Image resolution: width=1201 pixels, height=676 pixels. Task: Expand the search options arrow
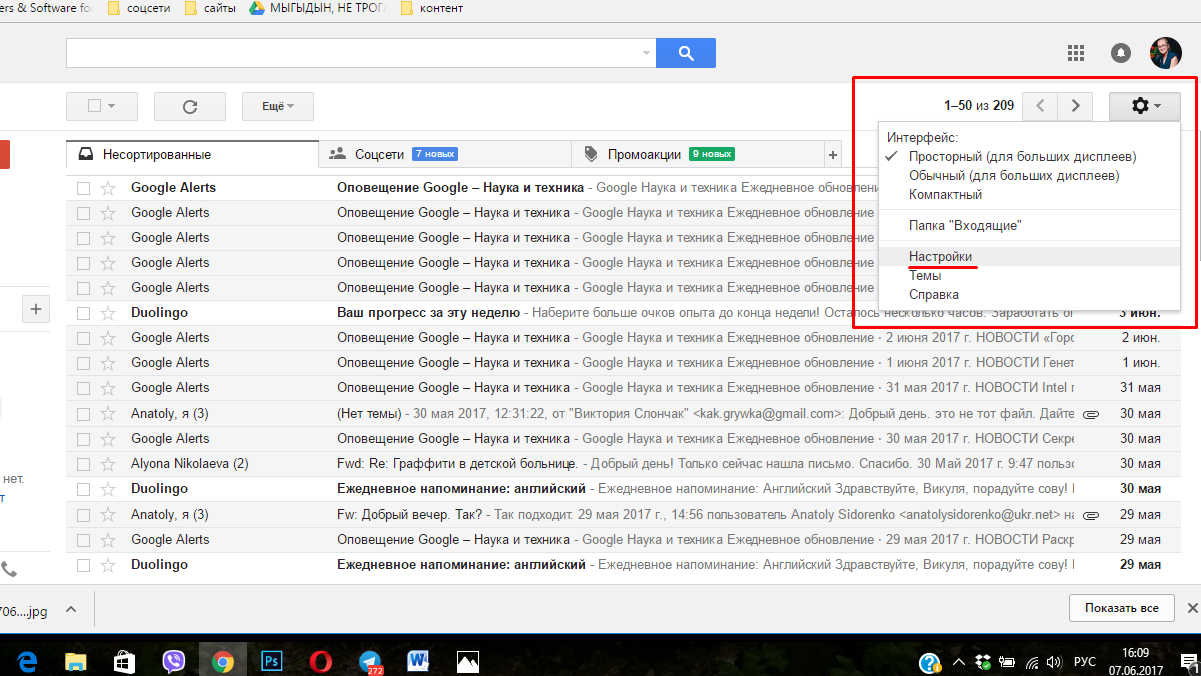click(x=645, y=53)
